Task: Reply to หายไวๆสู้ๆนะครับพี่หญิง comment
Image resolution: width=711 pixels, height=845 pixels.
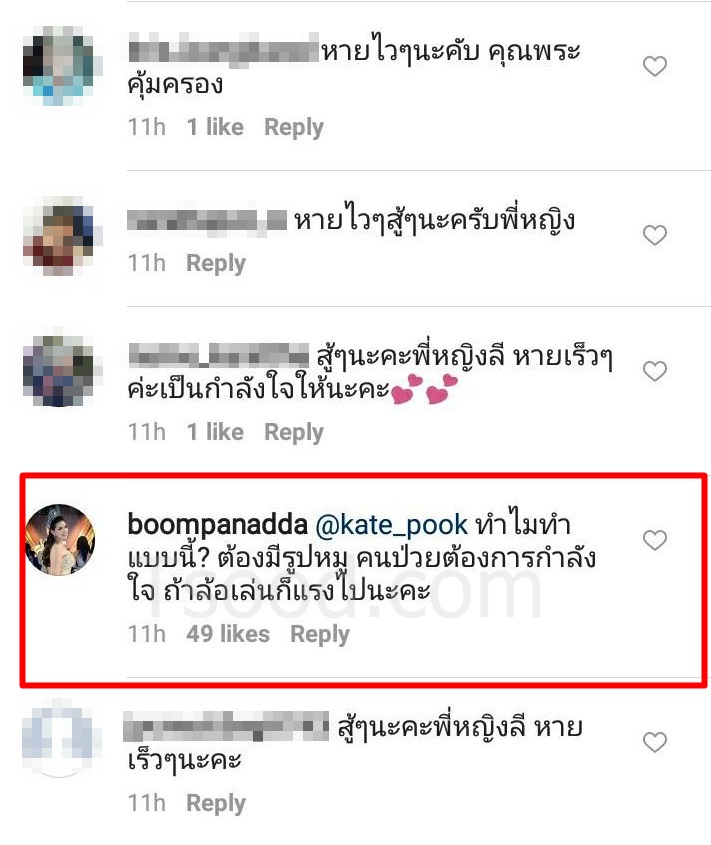Action: (x=216, y=264)
